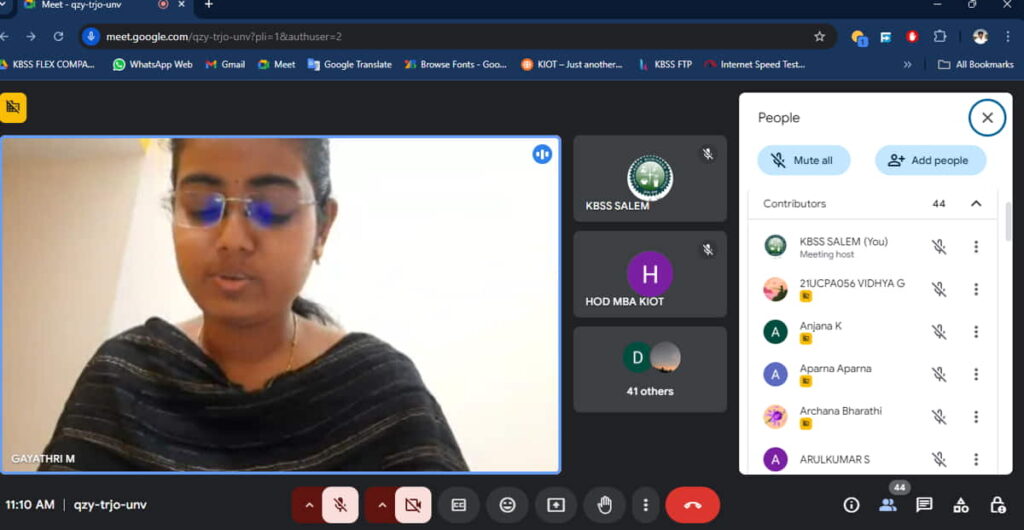This screenshot has height=530, width=1024.
Task: Mute ARULKUMAR S microphone icon
Action: coord(938,460)
